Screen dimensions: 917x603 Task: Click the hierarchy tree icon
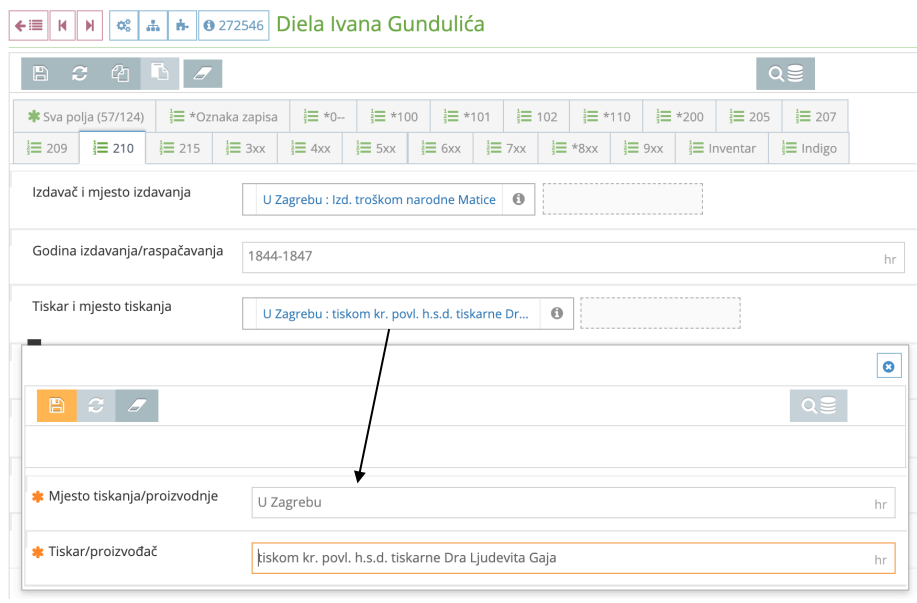(x=151, y=25)
